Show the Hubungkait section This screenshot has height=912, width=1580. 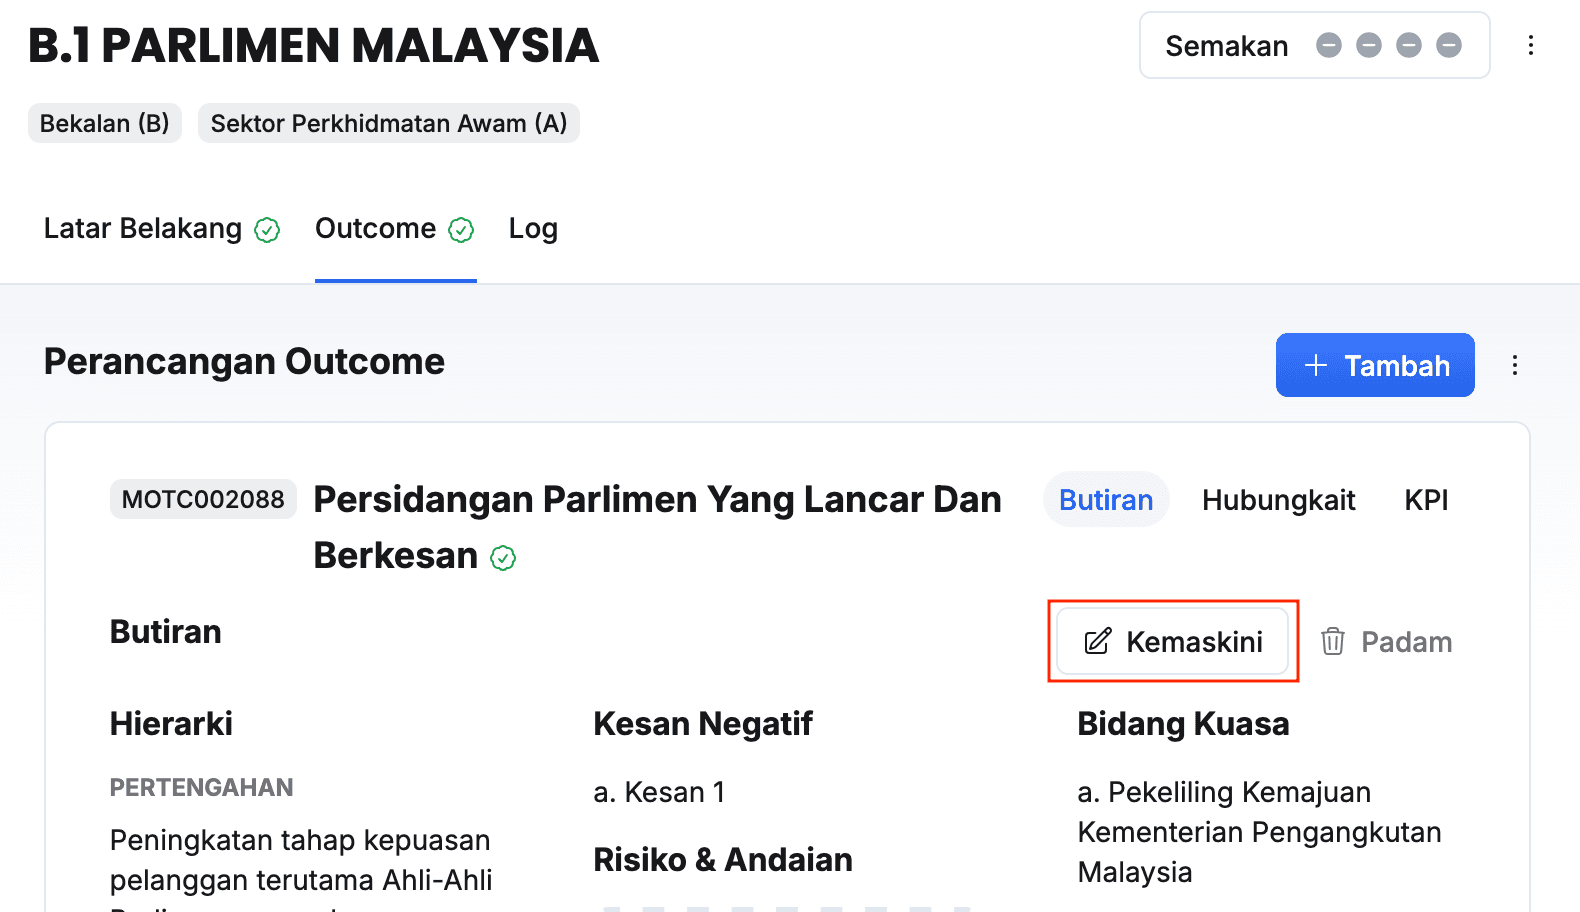(1278, 500)
